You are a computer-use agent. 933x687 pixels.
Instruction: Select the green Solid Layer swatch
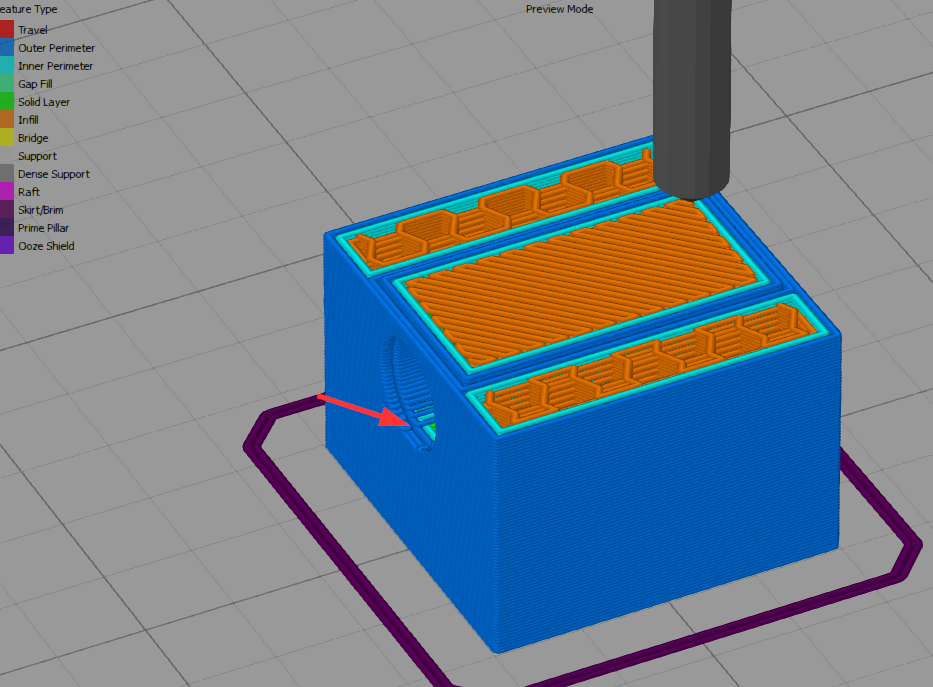(x=7, y=102)
